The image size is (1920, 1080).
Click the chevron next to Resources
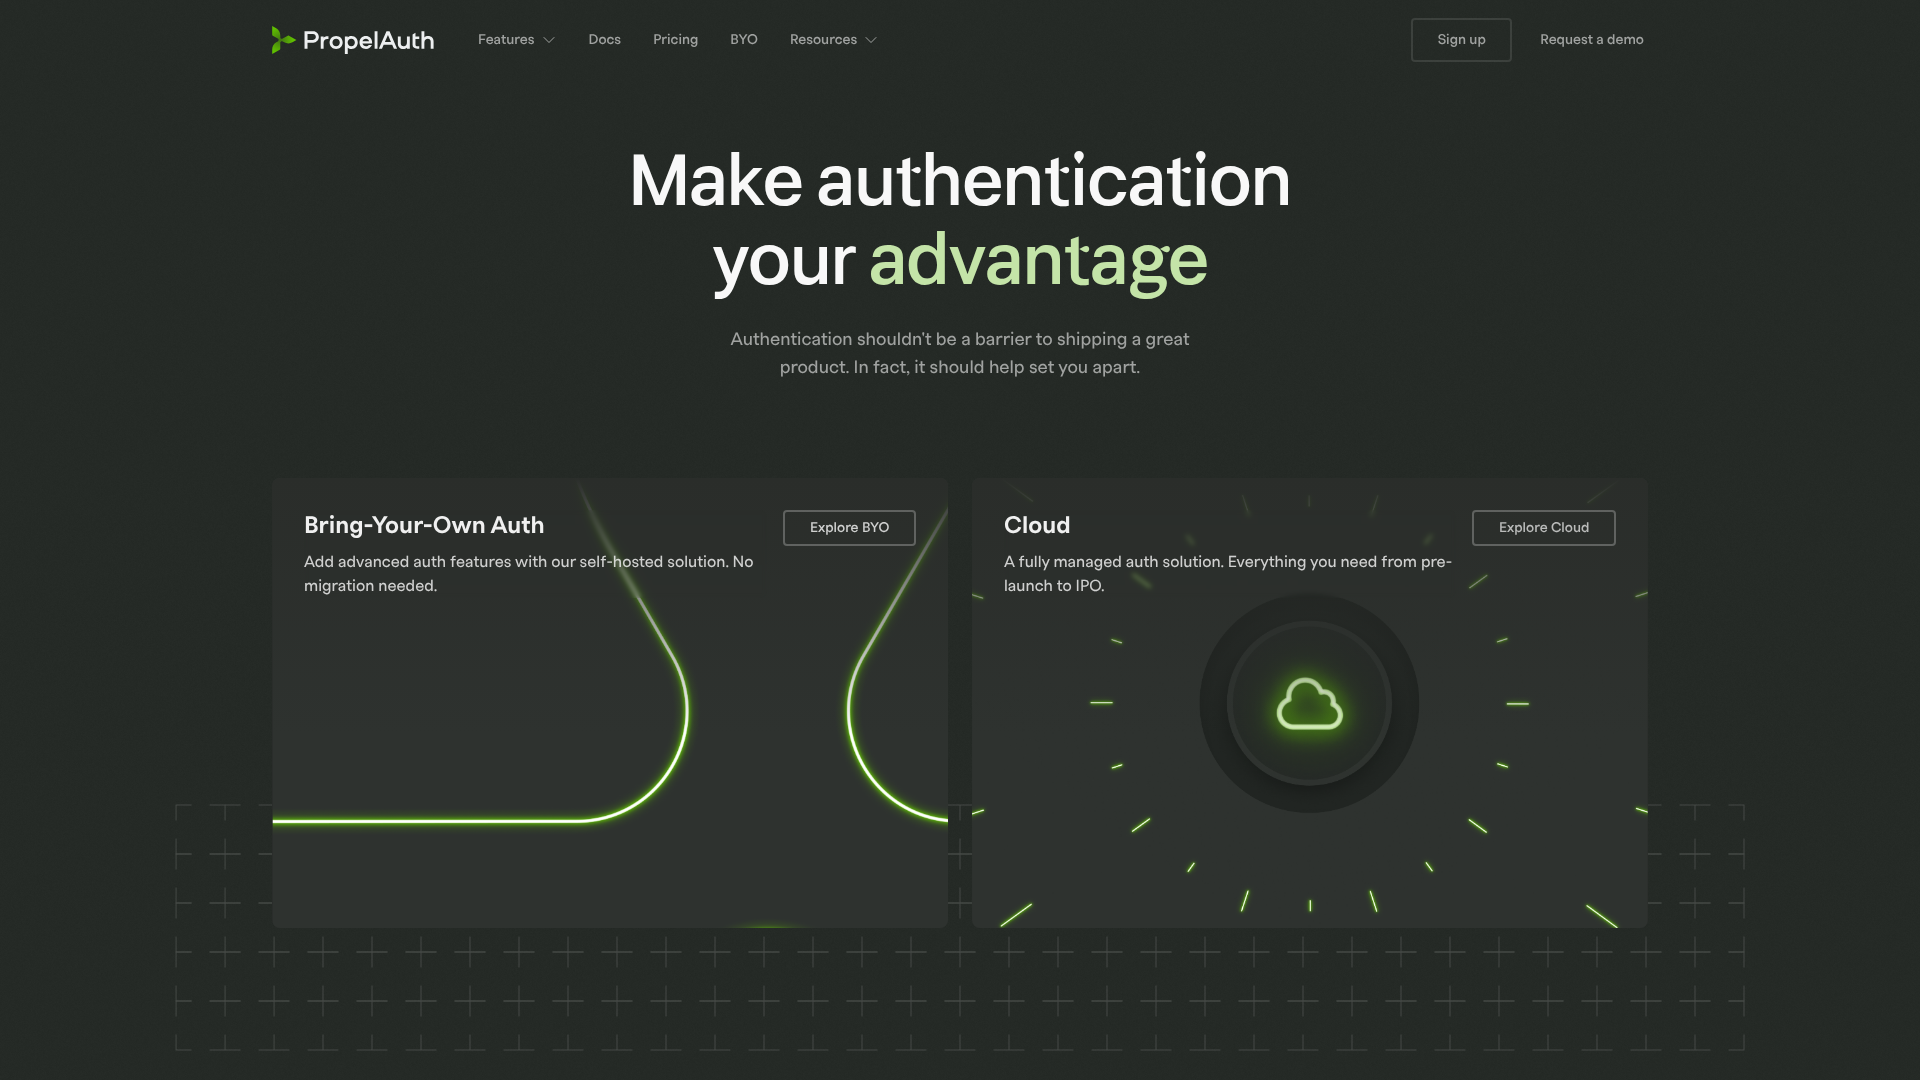869,40
